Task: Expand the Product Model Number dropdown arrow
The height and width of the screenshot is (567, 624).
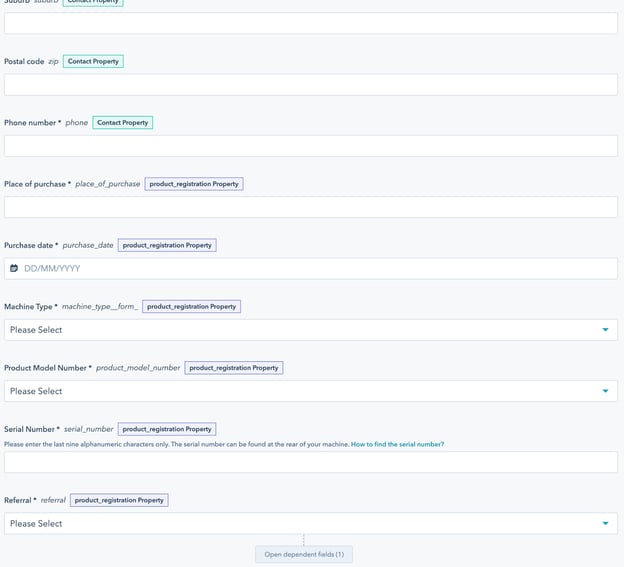Action: tap(605, 391)
